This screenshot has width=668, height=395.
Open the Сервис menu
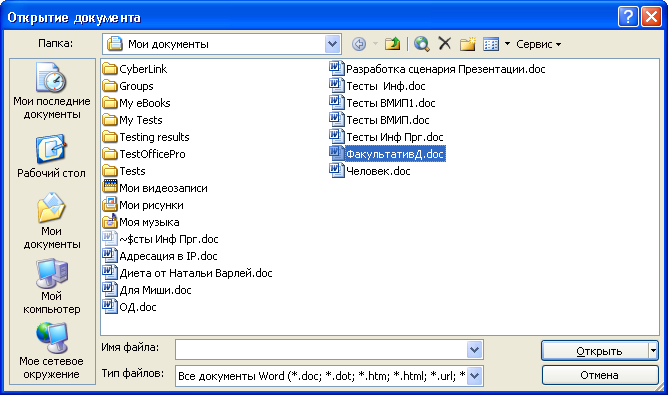tap(538, 44)
